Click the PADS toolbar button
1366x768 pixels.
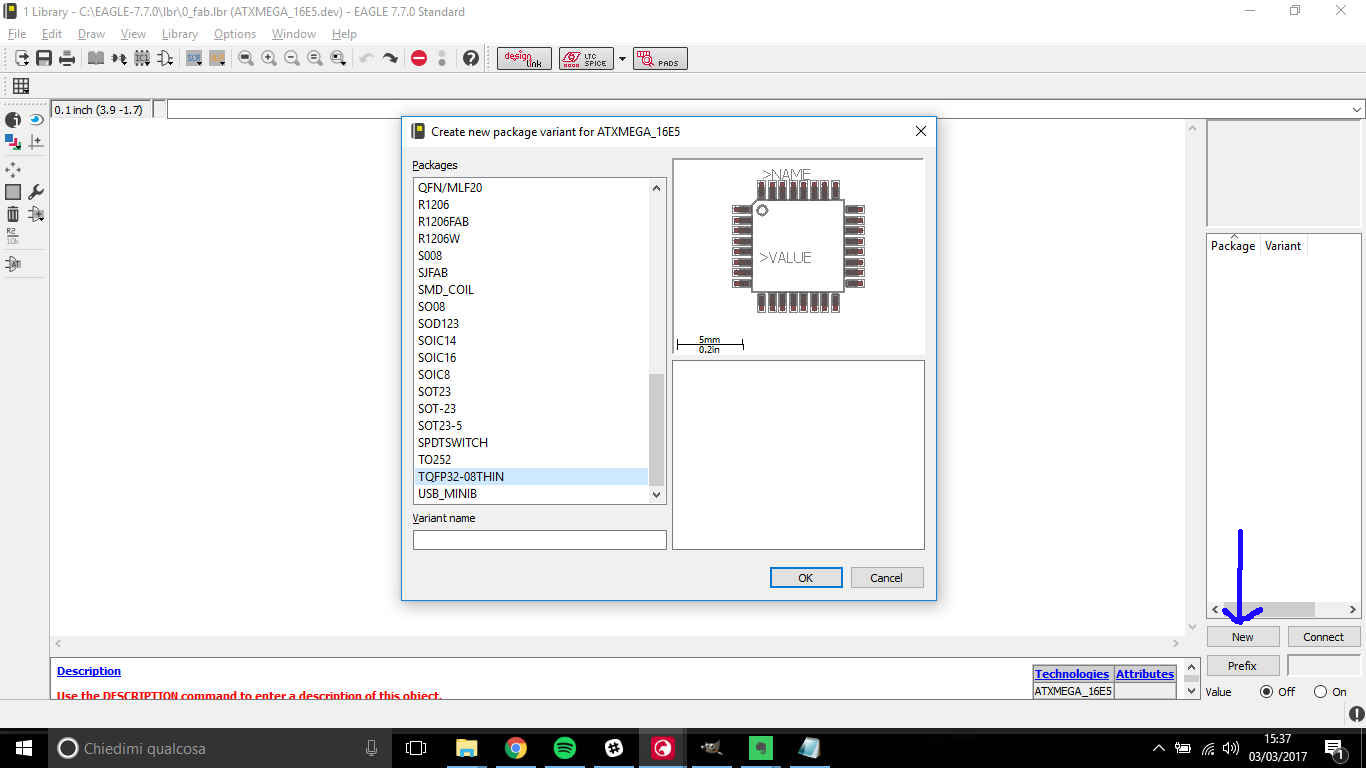(660, 59)
